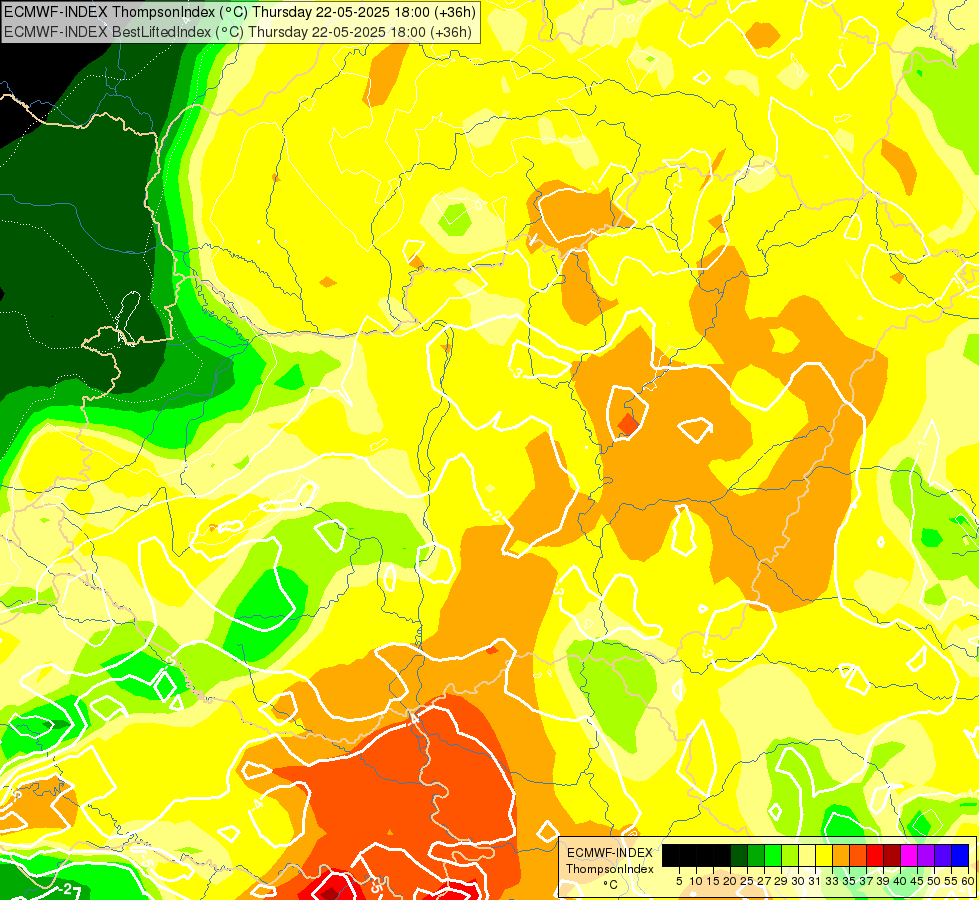Select the orange 33–35 legend swatch

(x=841, y=856)
